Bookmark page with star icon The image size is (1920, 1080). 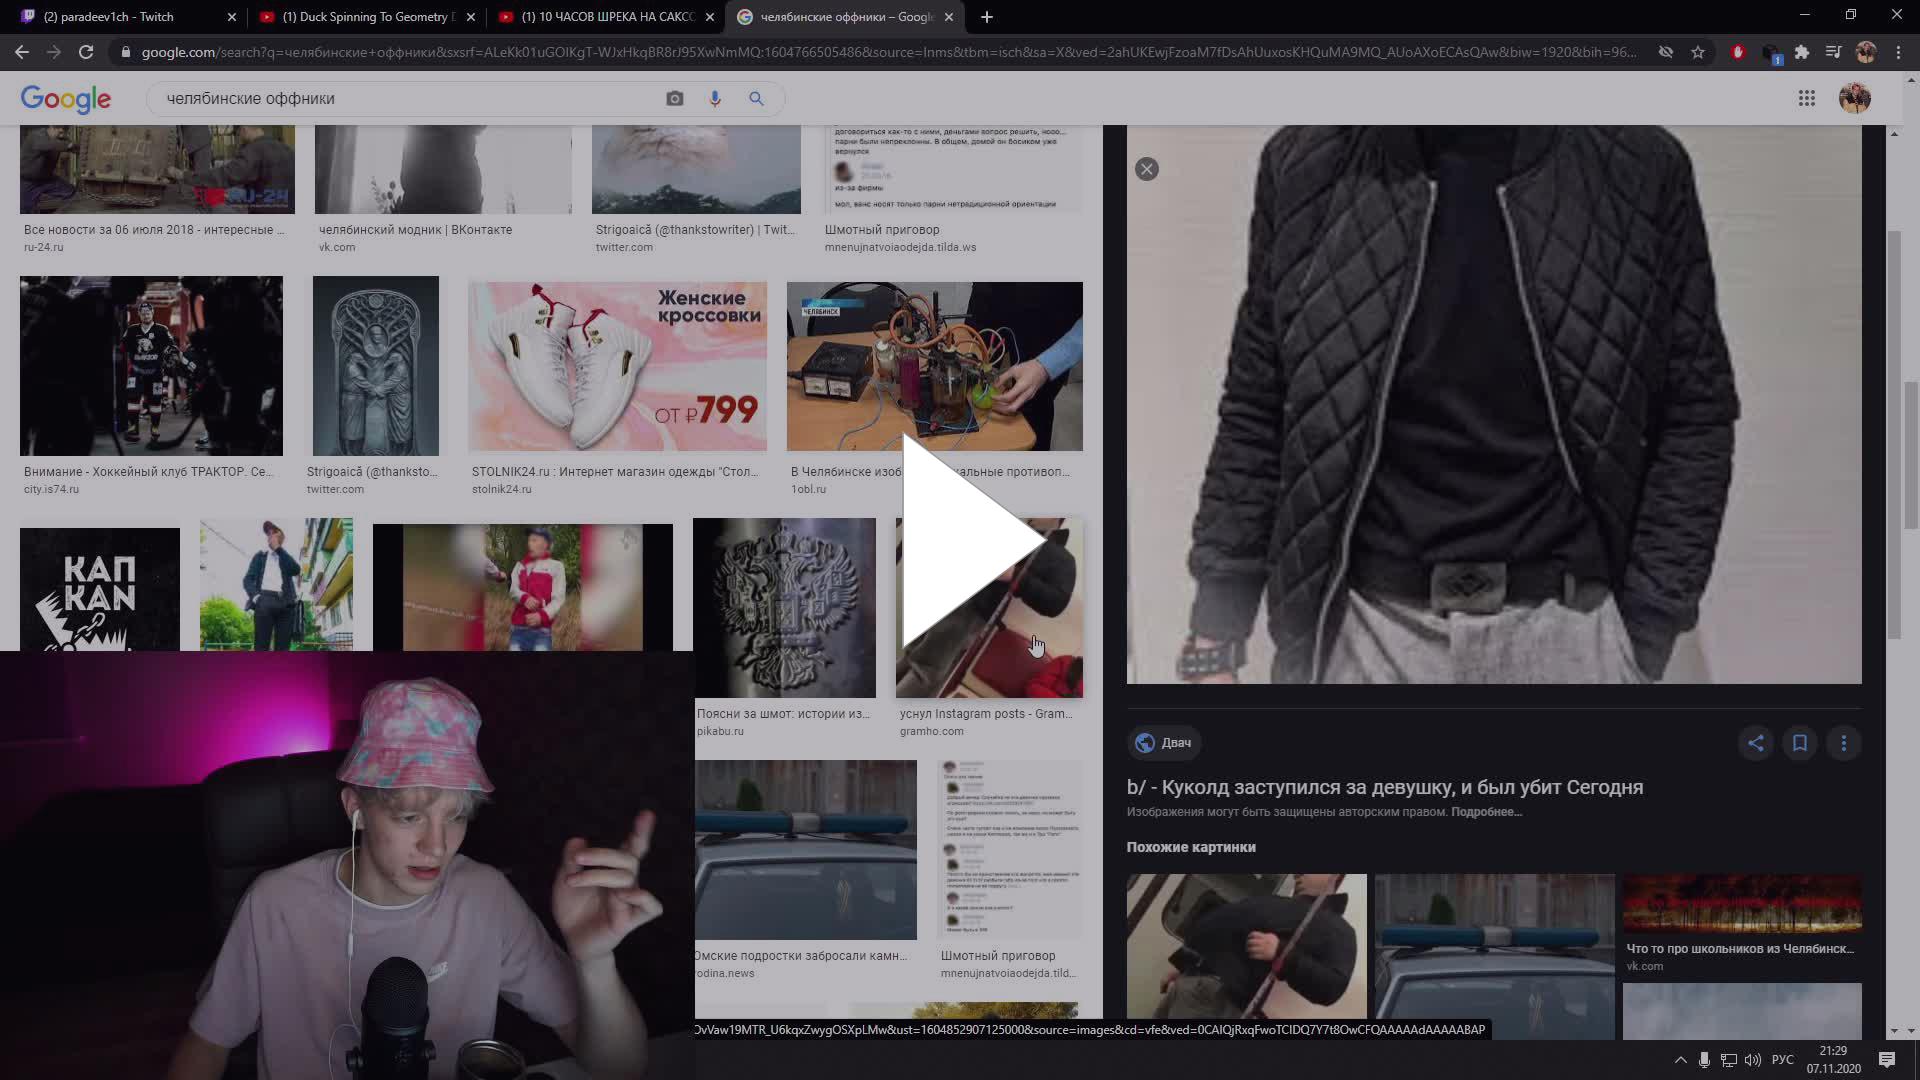pos(1698,52)
